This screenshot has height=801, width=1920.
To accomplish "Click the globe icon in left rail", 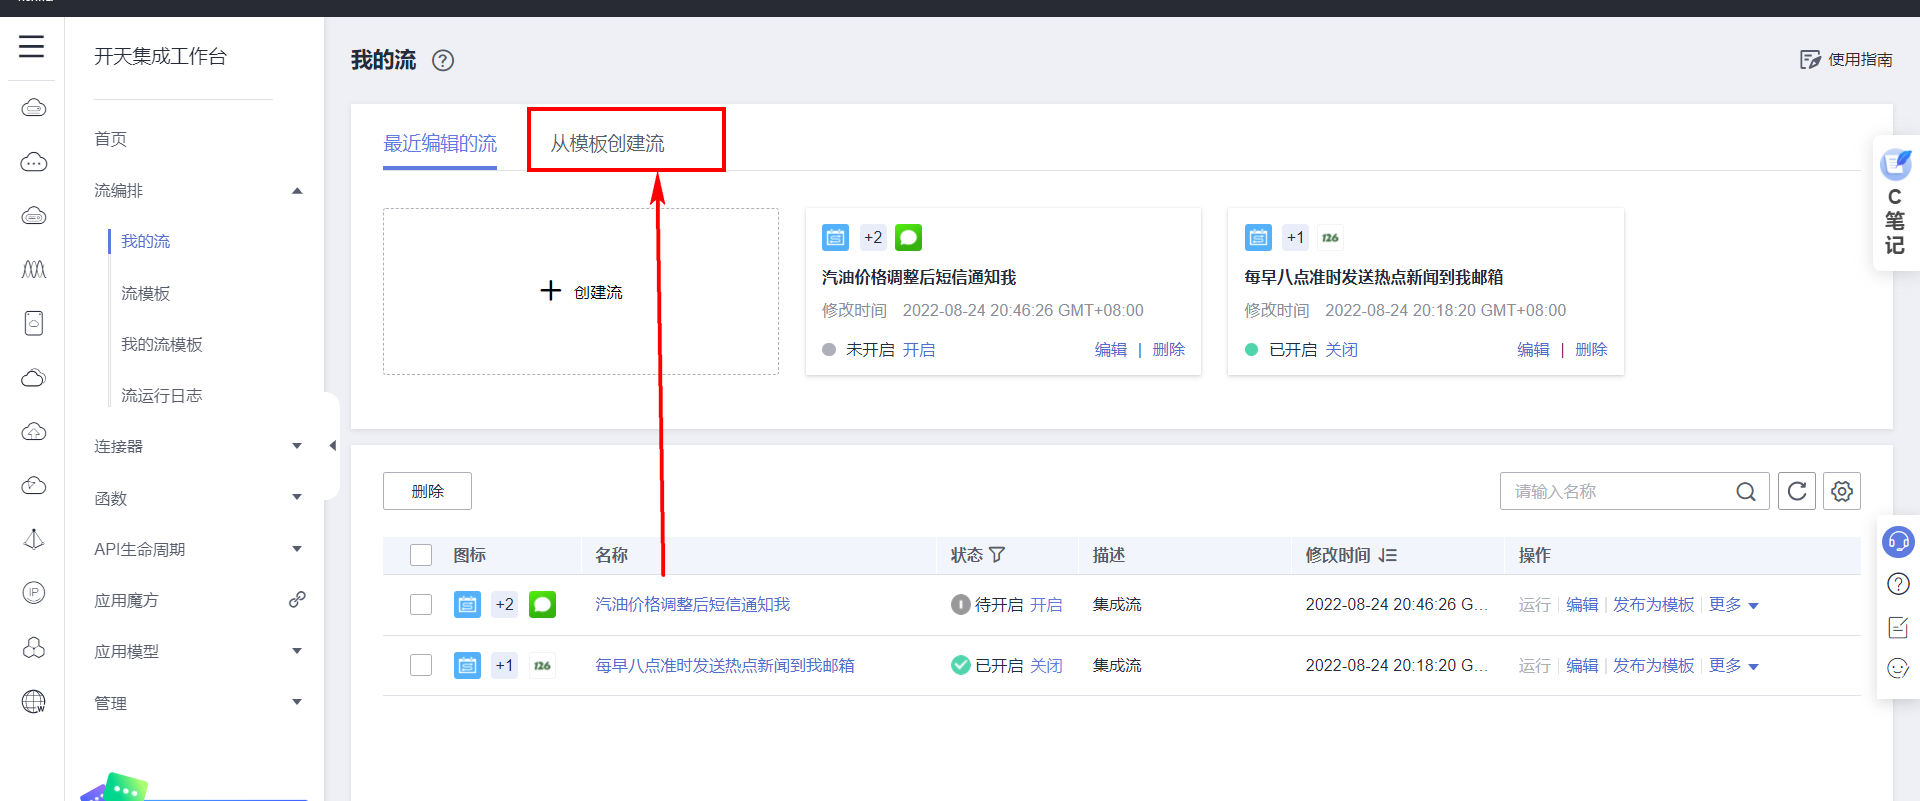I will [x=33, y=702].
